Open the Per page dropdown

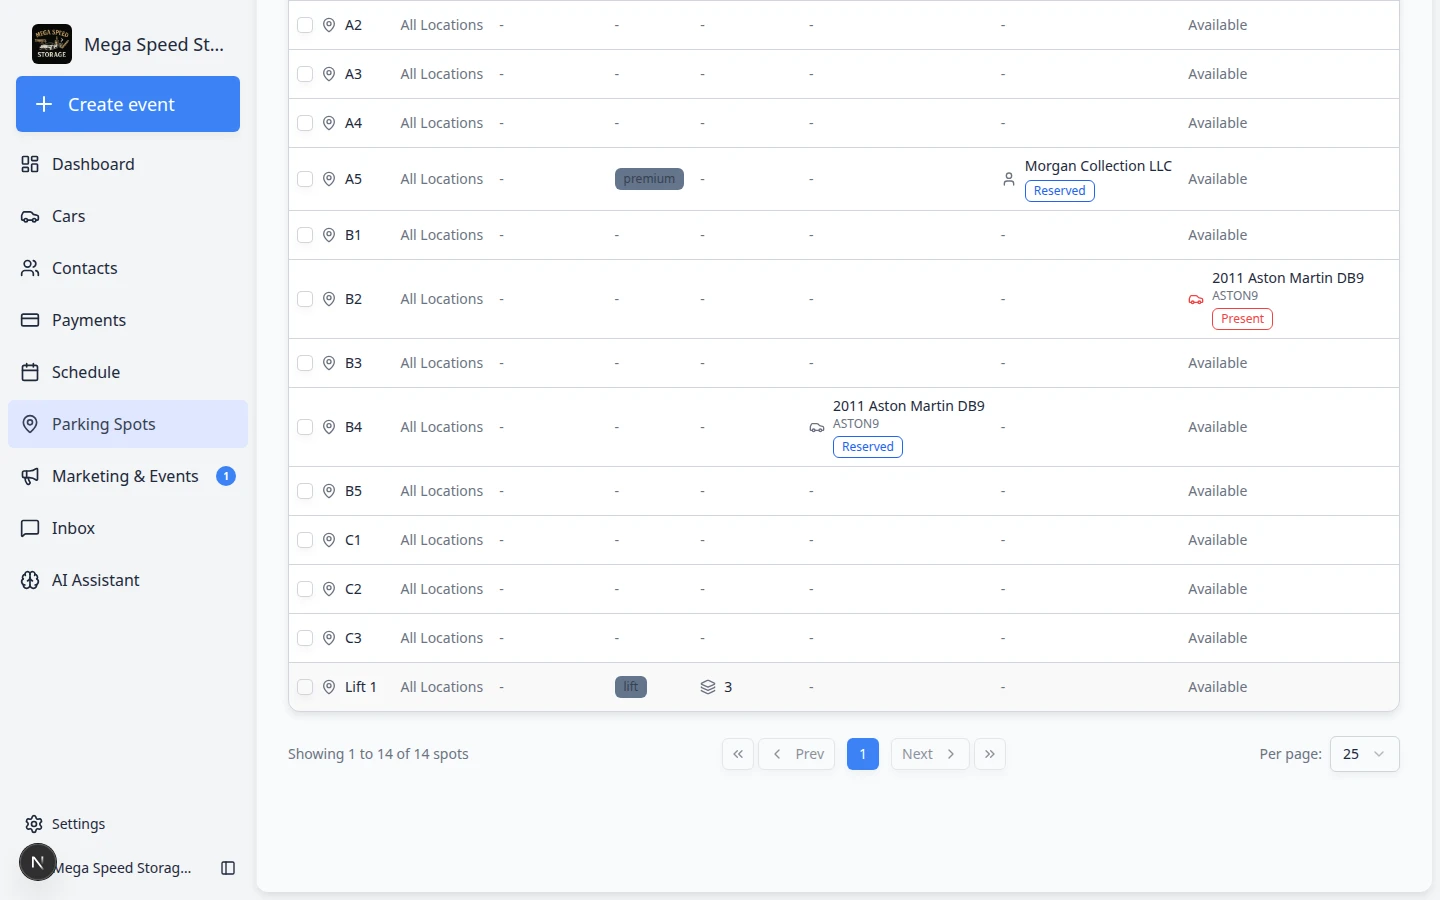pos(1364,754)
